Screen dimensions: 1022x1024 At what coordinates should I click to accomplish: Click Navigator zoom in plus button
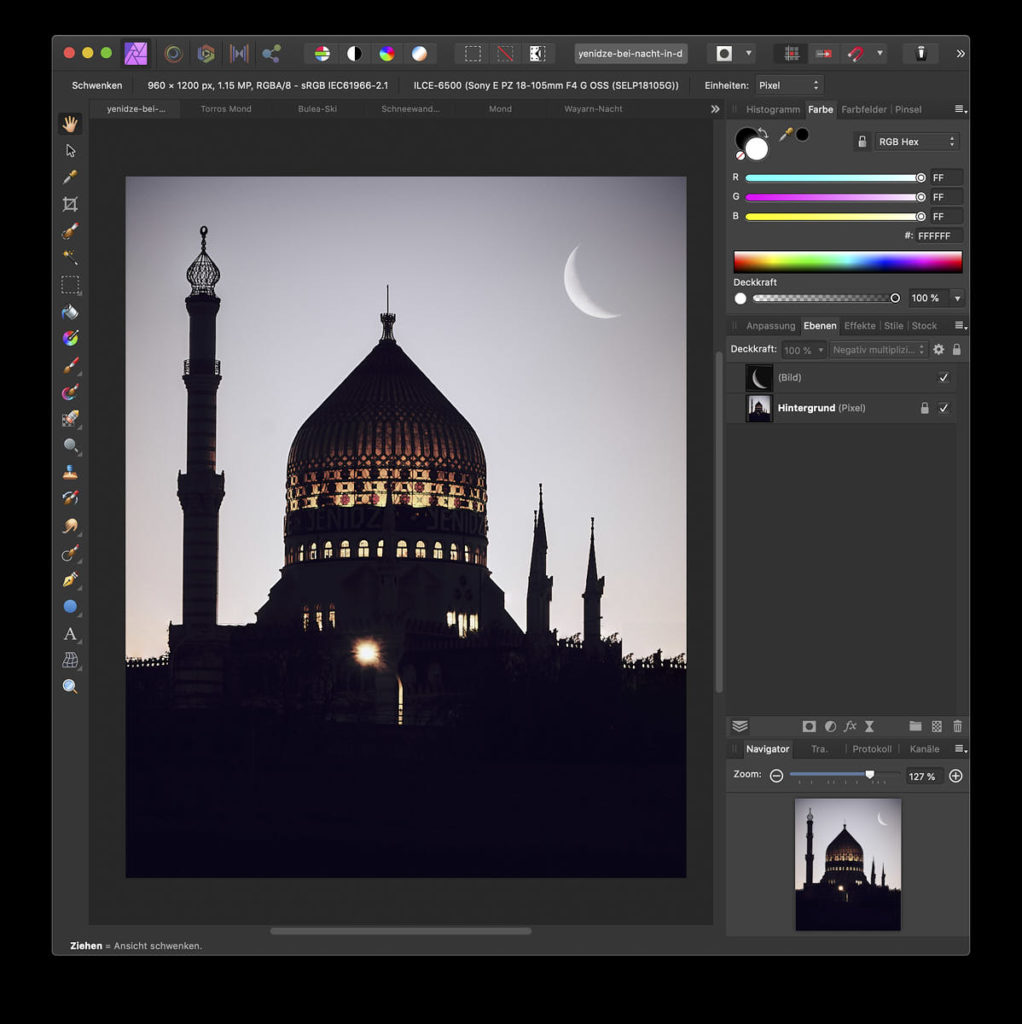[x=955, y=776]
